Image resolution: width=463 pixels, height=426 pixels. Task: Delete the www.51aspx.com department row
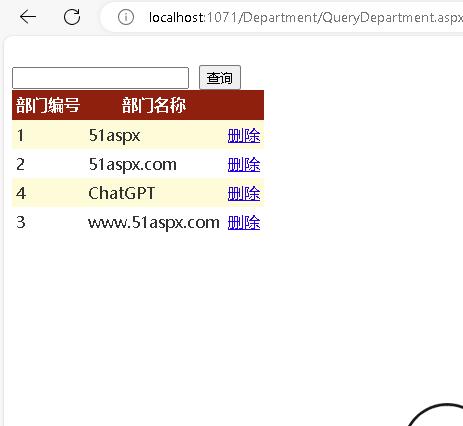[x=244, y=222]
